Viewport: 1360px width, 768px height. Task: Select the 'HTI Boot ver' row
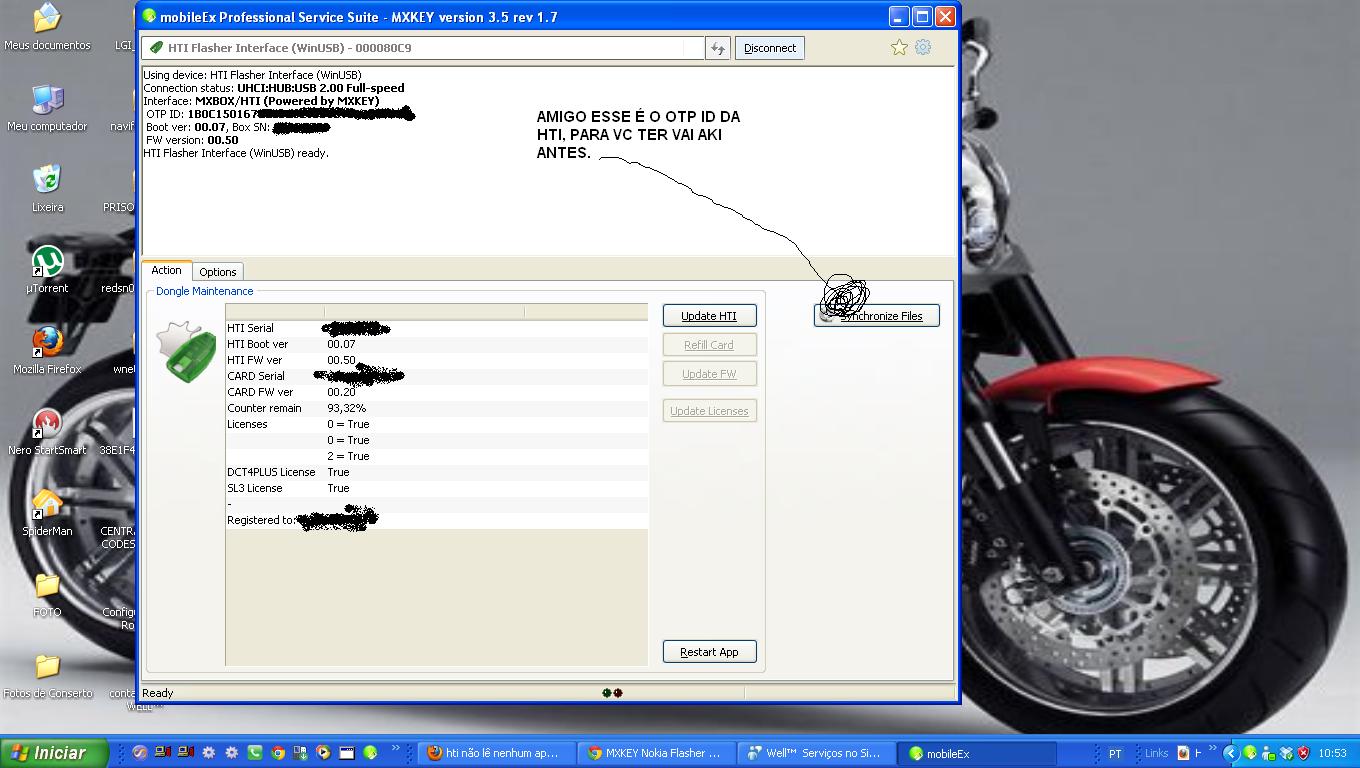[436, 344]
